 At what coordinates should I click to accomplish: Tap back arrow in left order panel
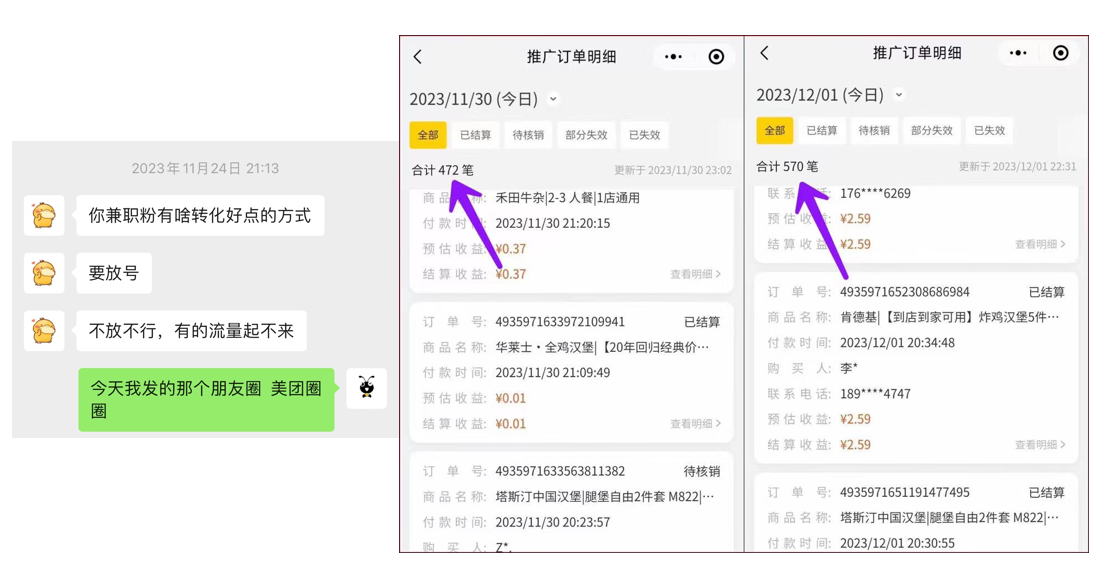click(418, 57)
